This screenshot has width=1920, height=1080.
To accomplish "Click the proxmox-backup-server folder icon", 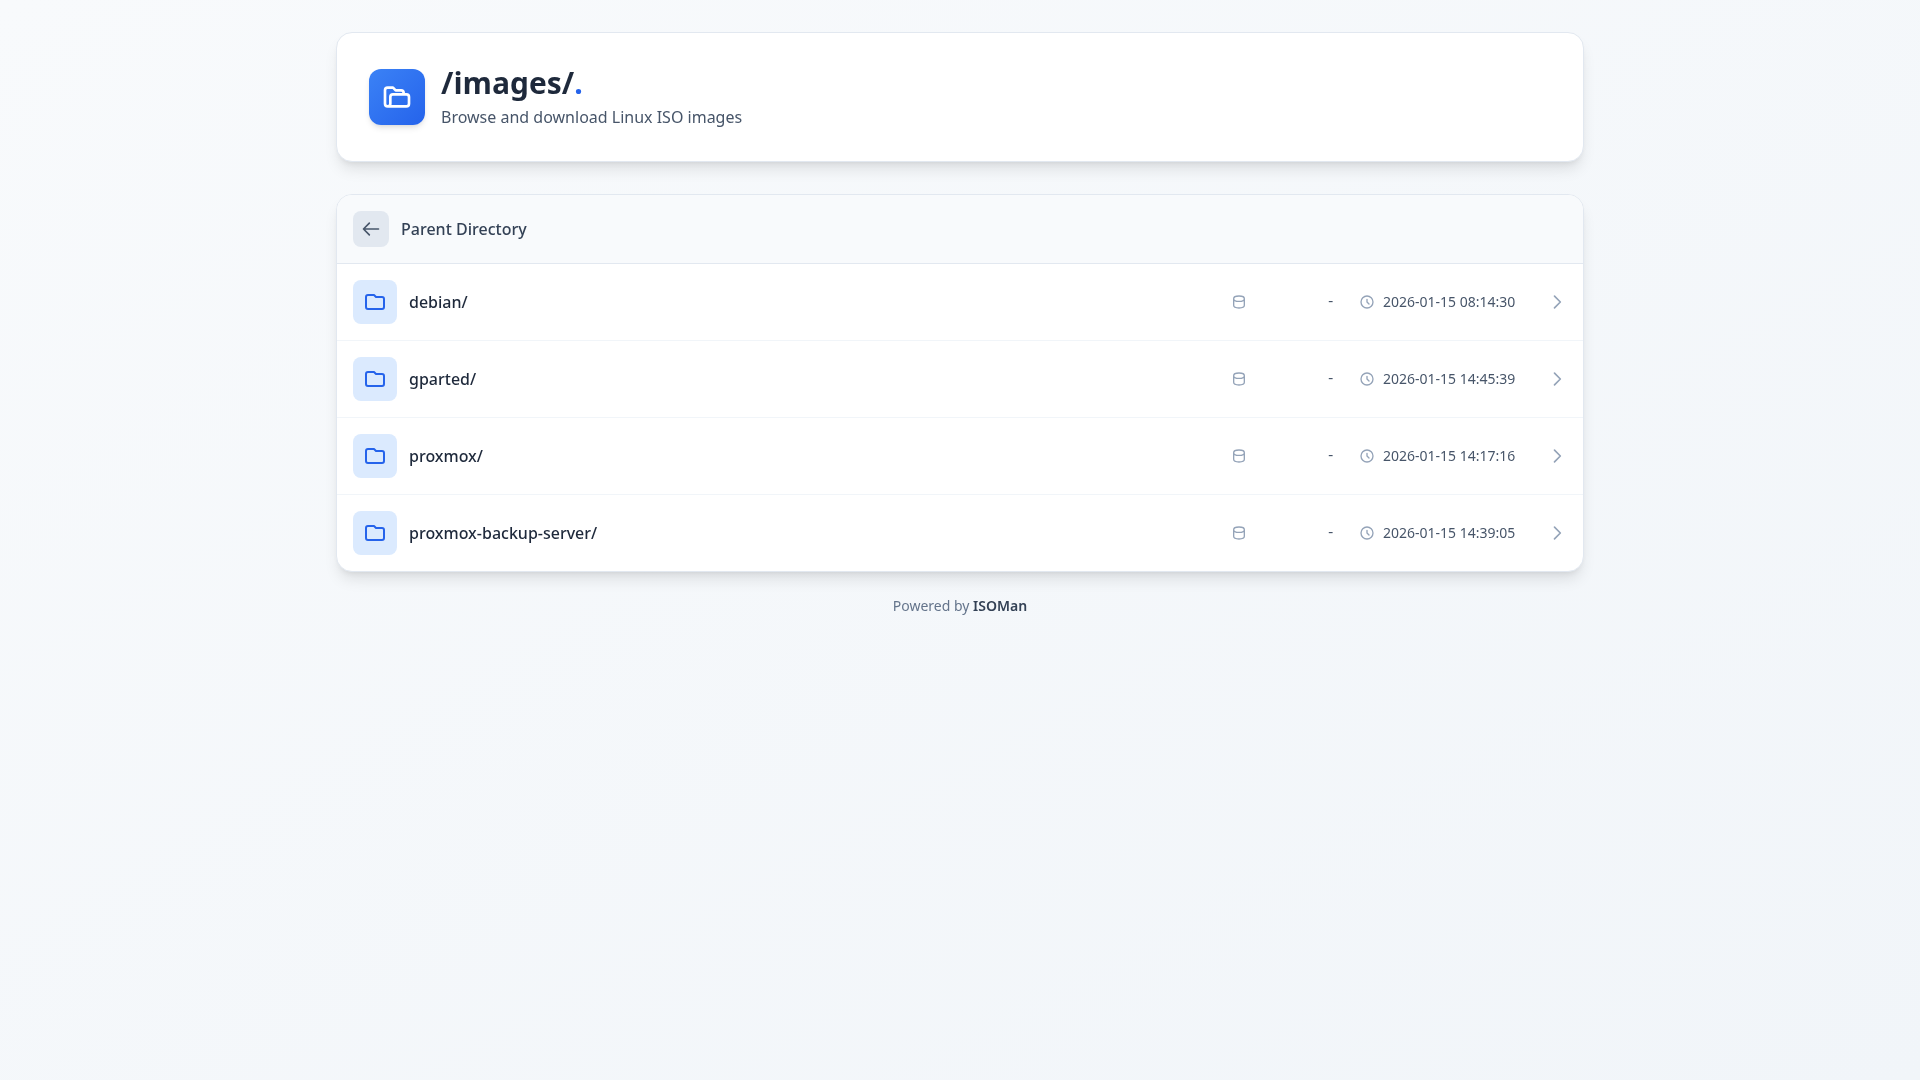I will click(375, 533).
